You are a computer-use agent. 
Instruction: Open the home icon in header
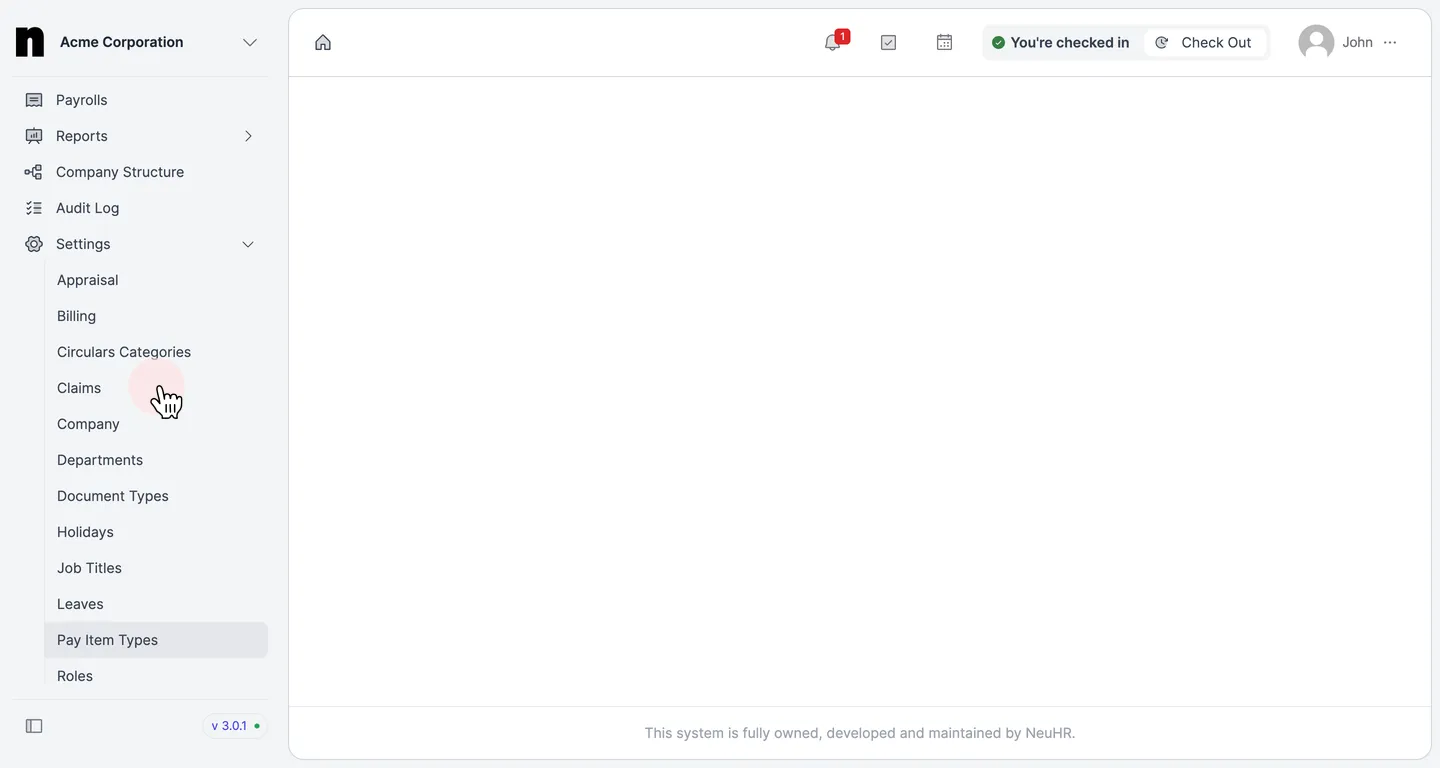tap(323, 42)
